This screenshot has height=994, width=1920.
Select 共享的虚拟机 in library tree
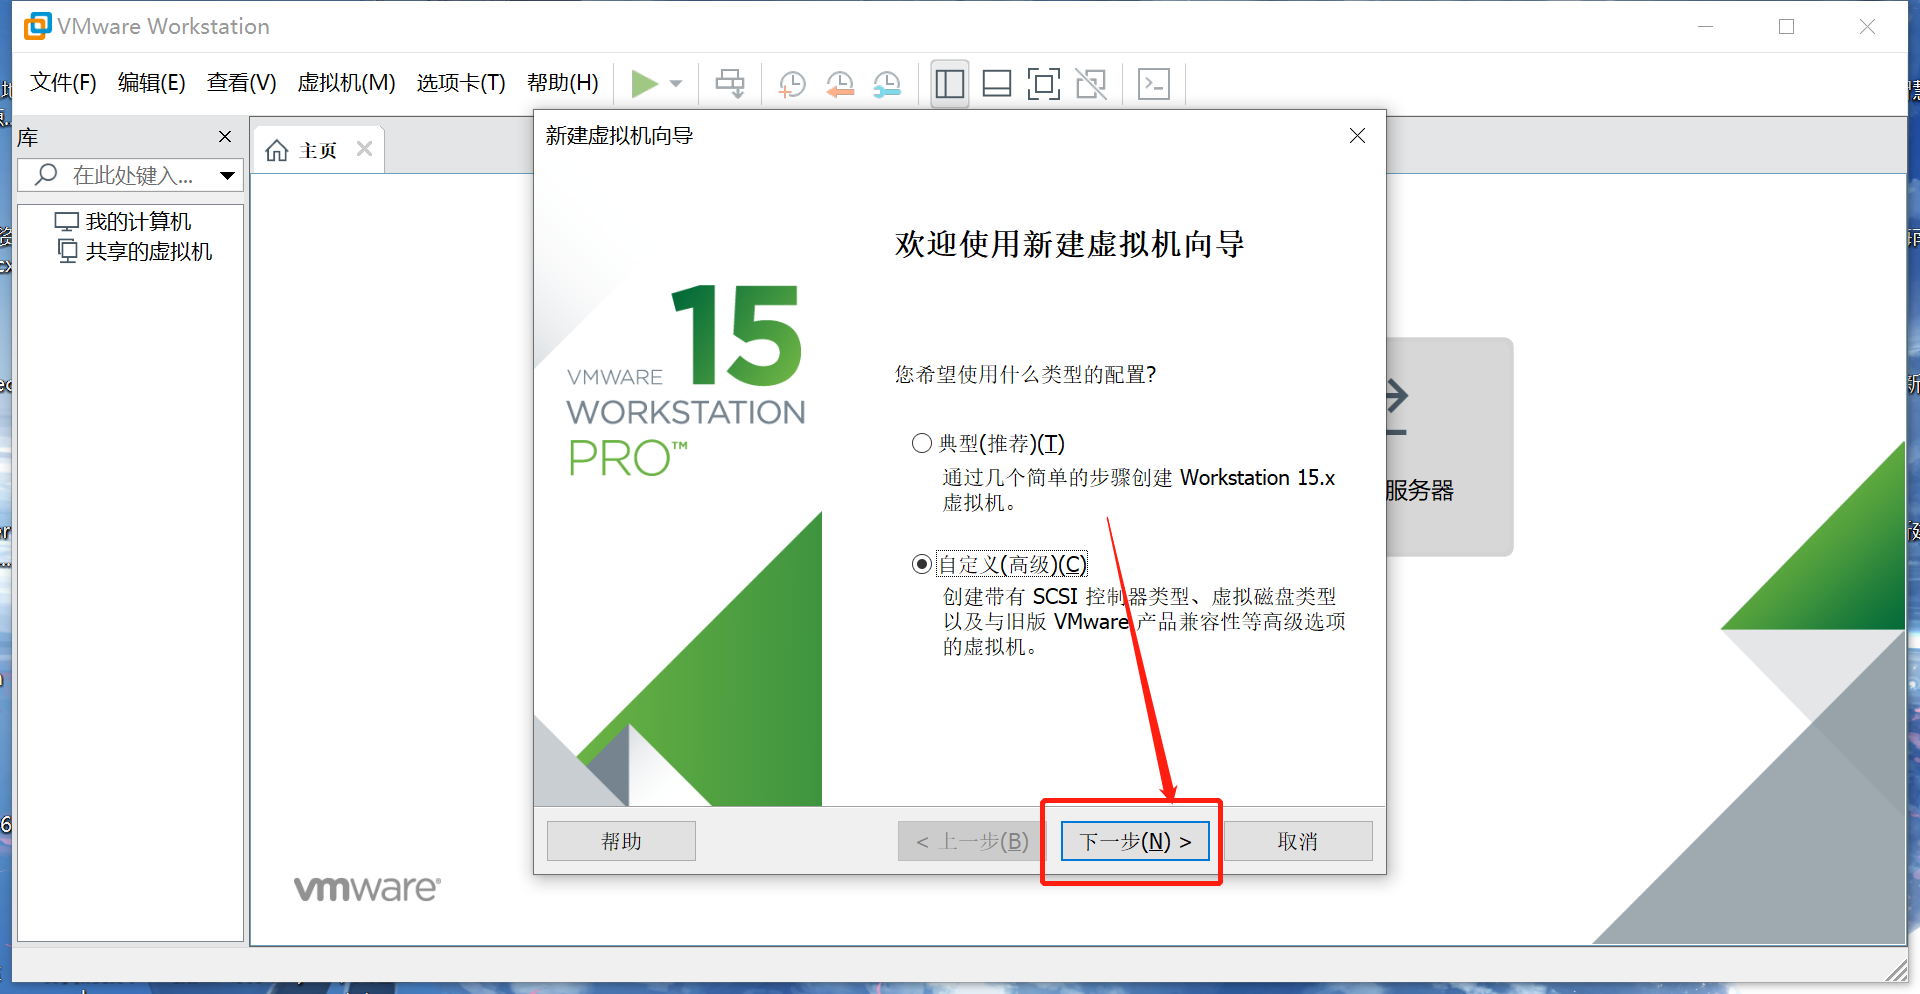135,251
